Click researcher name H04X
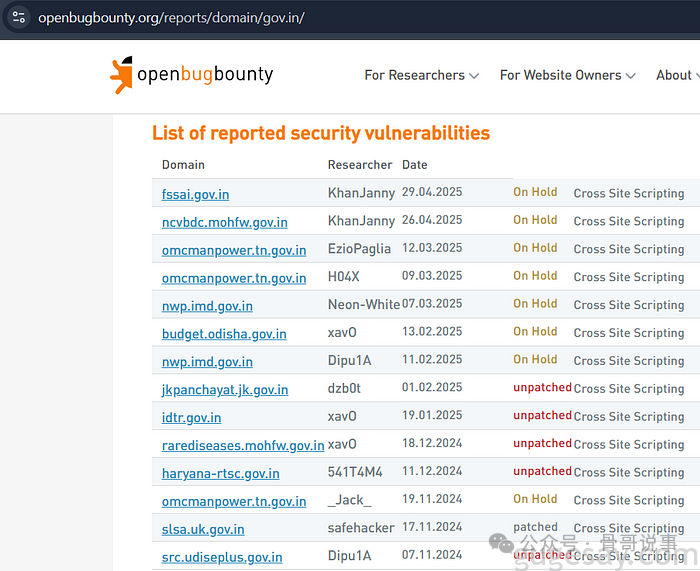Screen dimensions: 700x571 click(343, 276)
